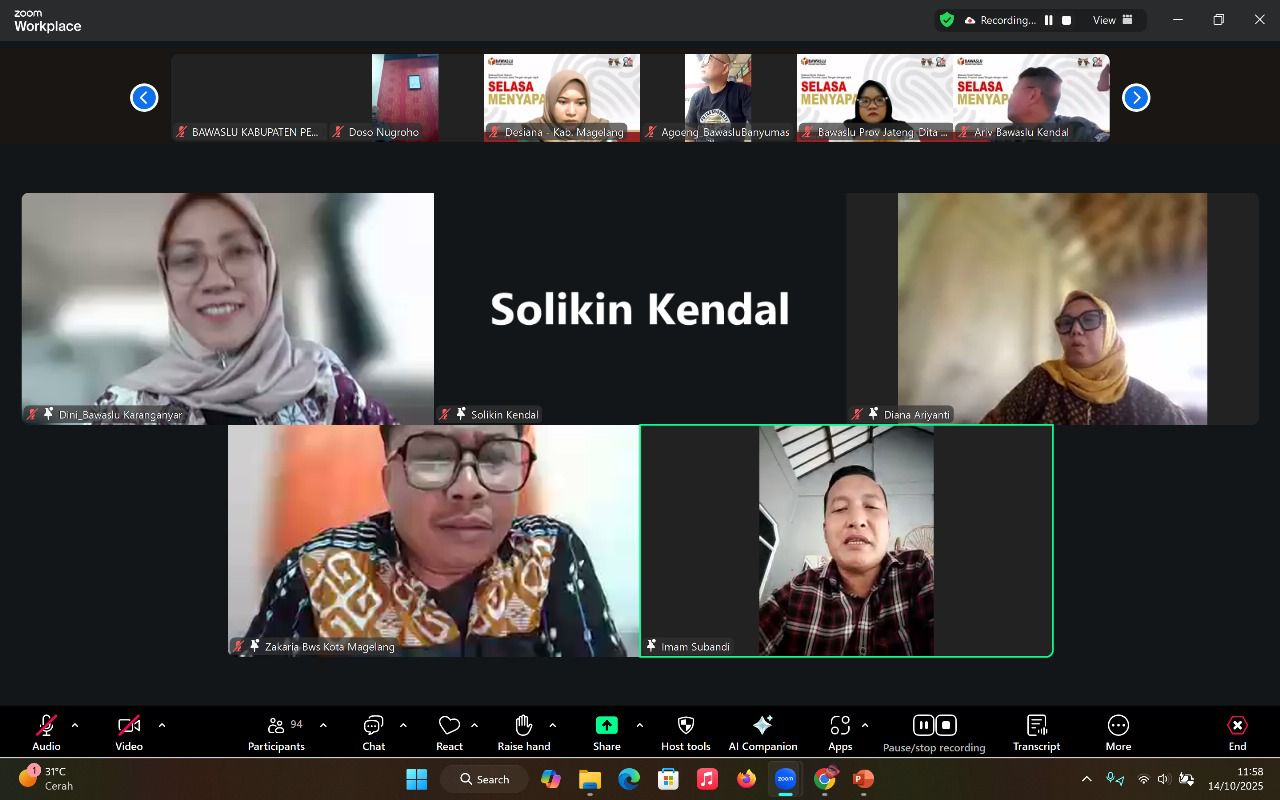Expand the video options chevron
The height and width of the screenshot is (800, 1280).
click(162, 725)
